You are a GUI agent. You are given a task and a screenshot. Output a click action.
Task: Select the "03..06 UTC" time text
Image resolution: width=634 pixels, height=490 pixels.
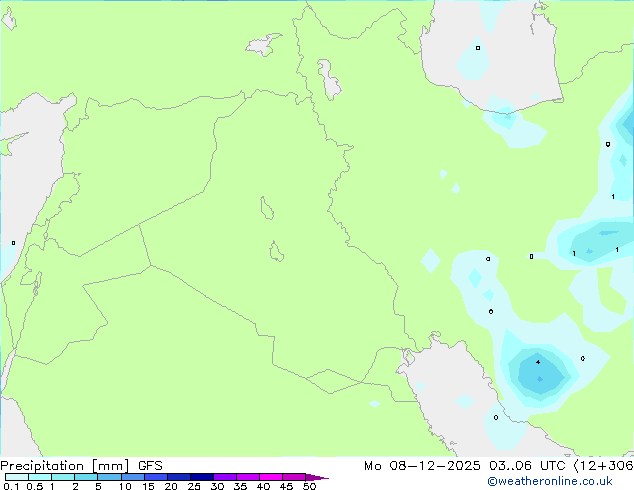527,466
